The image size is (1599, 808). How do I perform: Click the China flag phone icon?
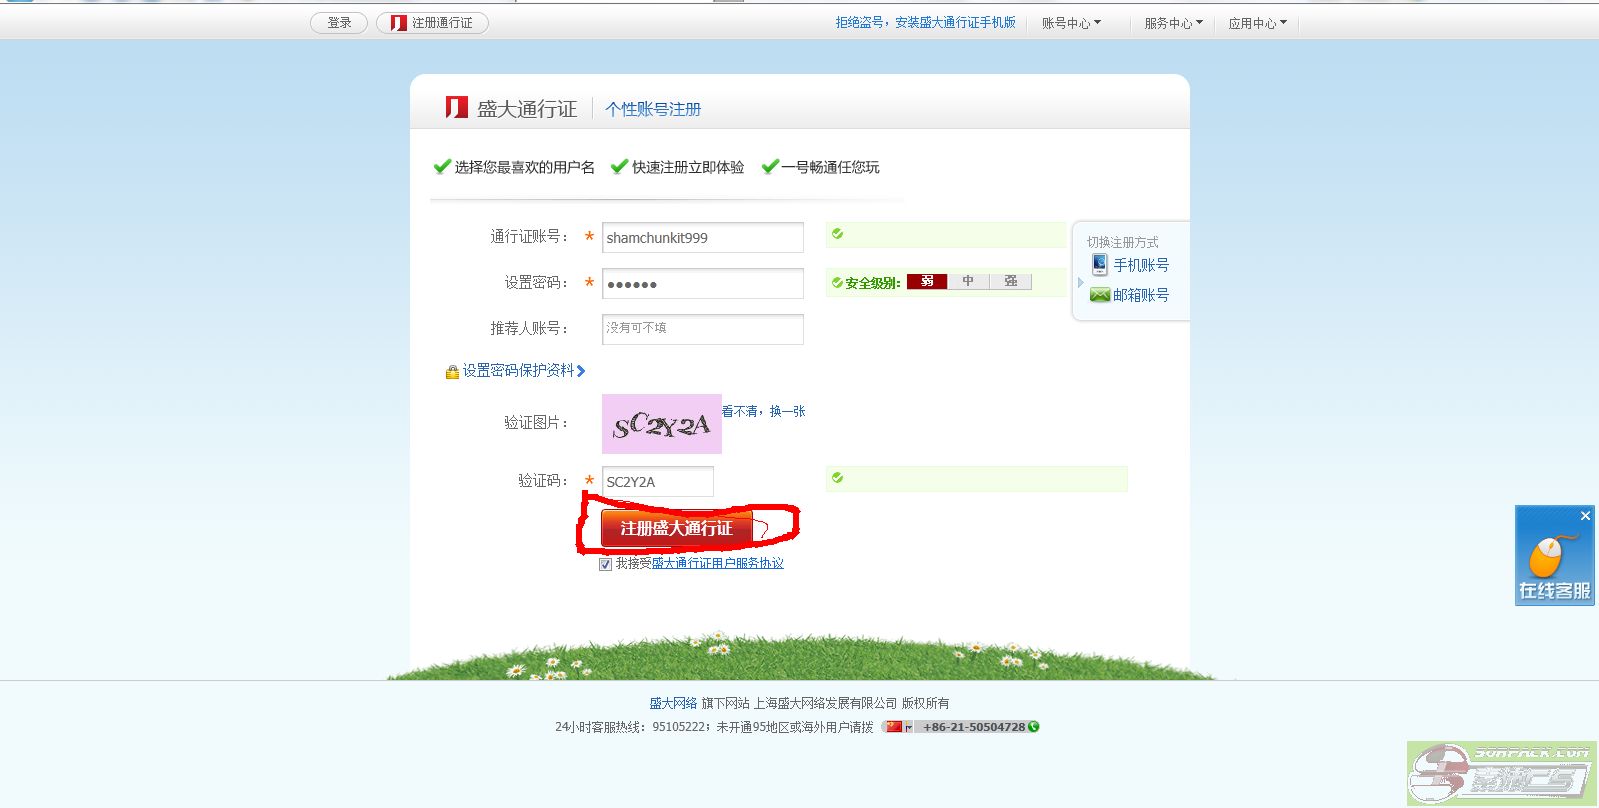pyautogui.click(x=894, y=727)
